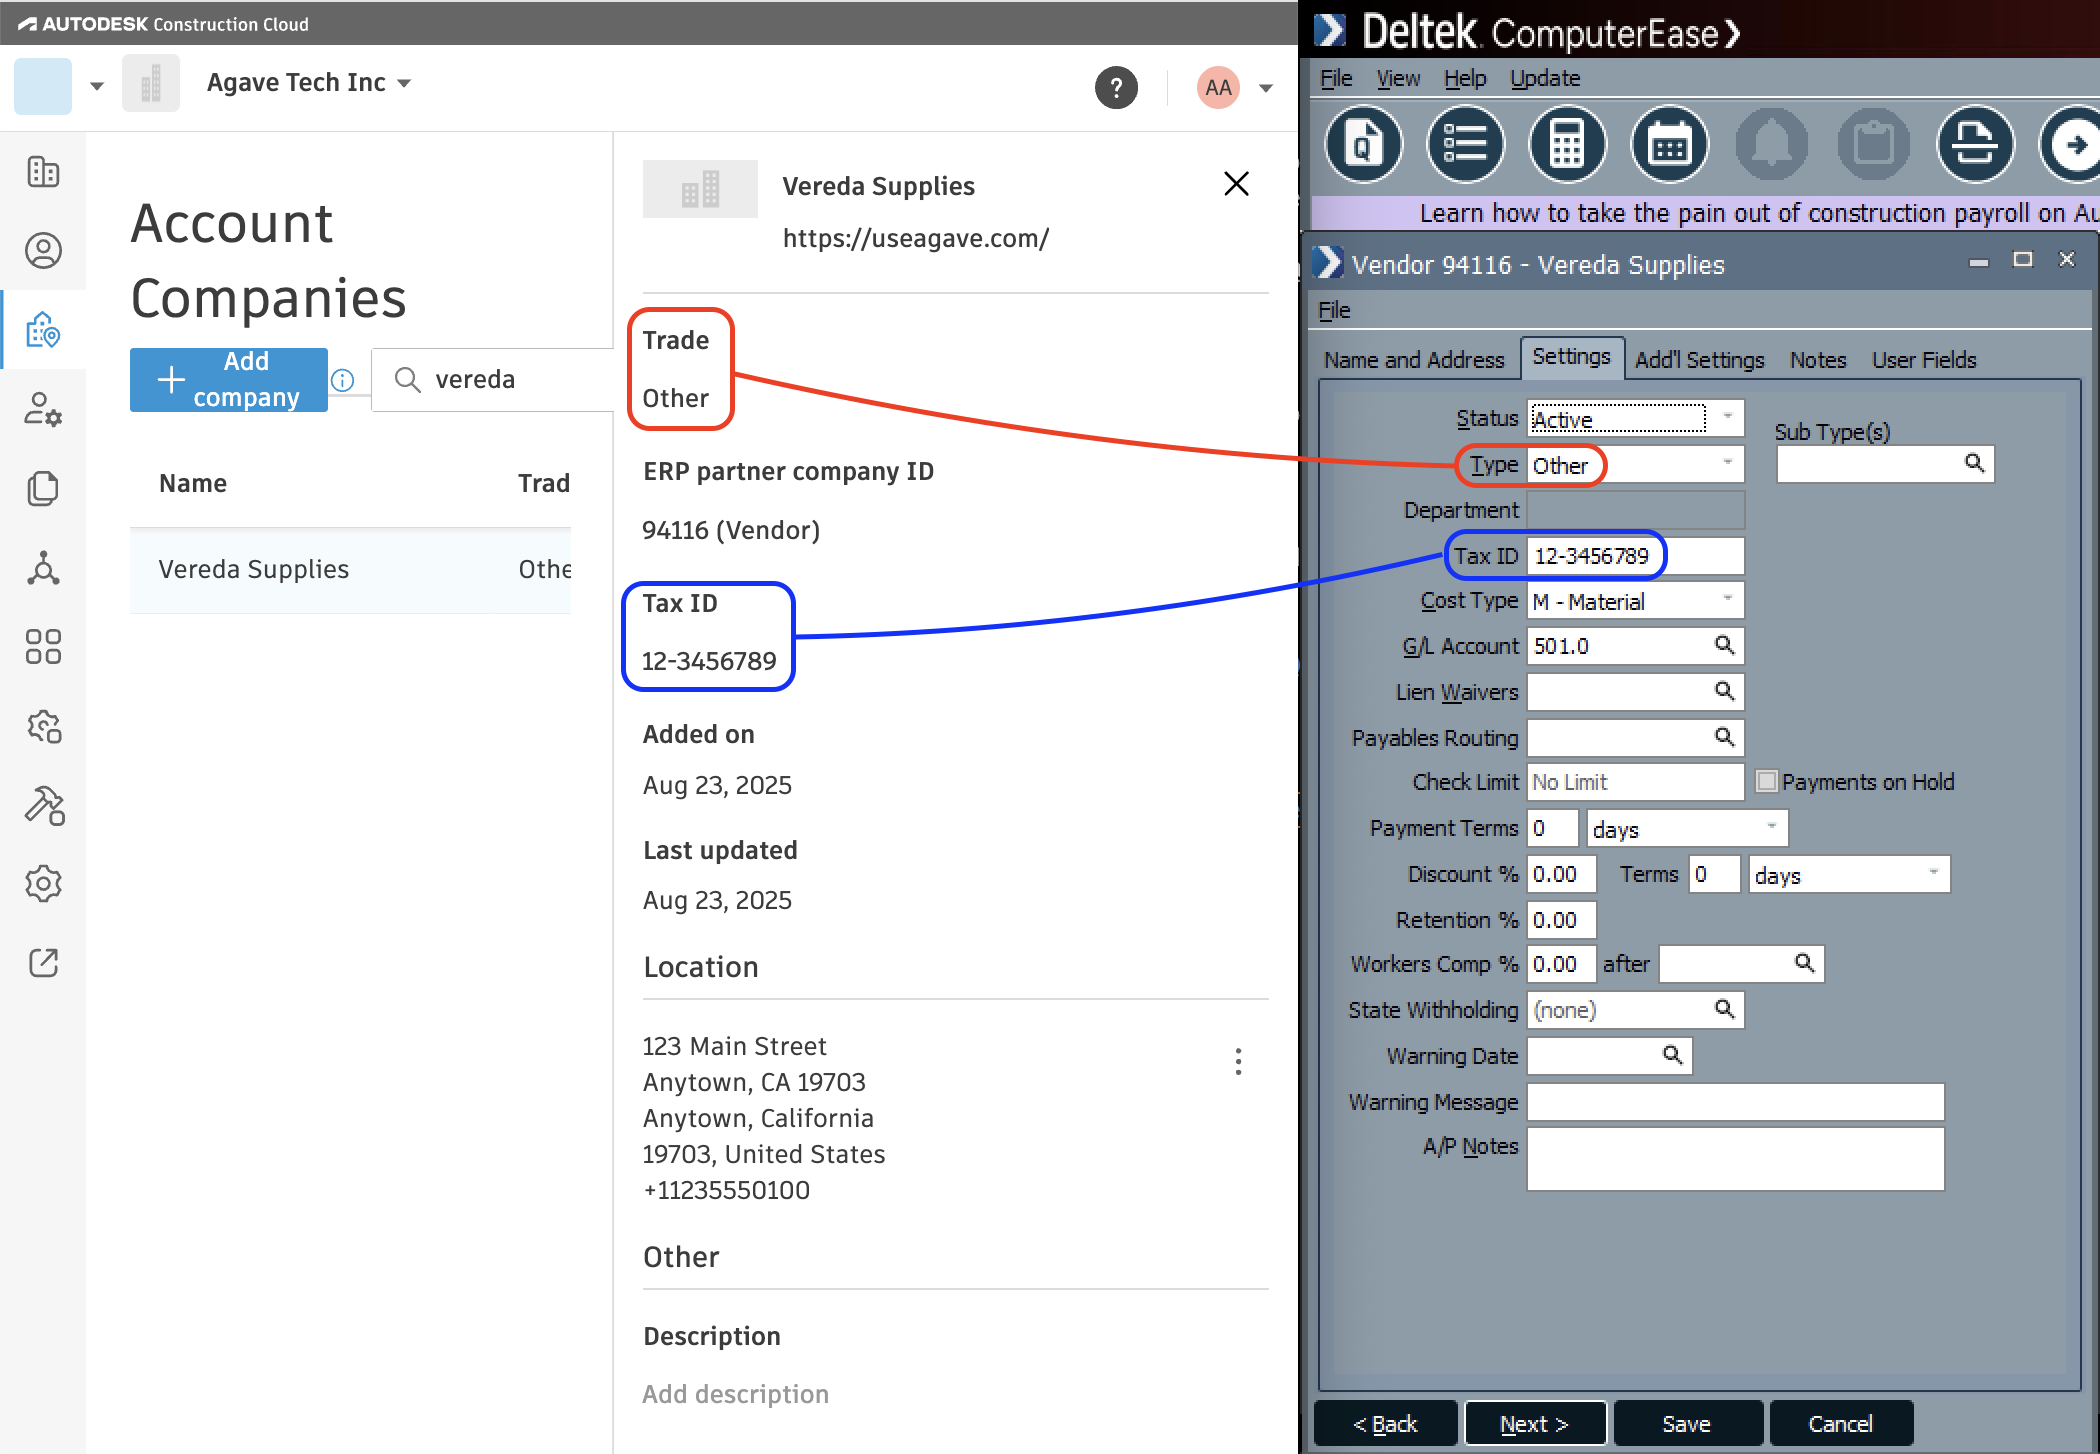
Task: Click the list toolbar icon in ComputerEase
Action: [1466, 145]
